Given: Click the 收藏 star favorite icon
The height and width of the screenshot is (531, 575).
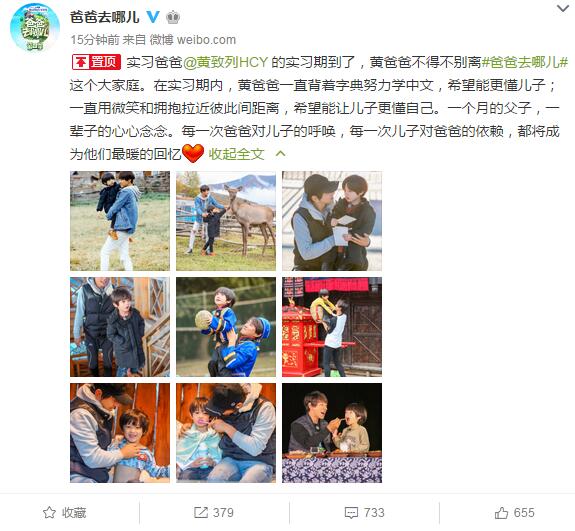Looking at the screenshot, I should [49, 512].
